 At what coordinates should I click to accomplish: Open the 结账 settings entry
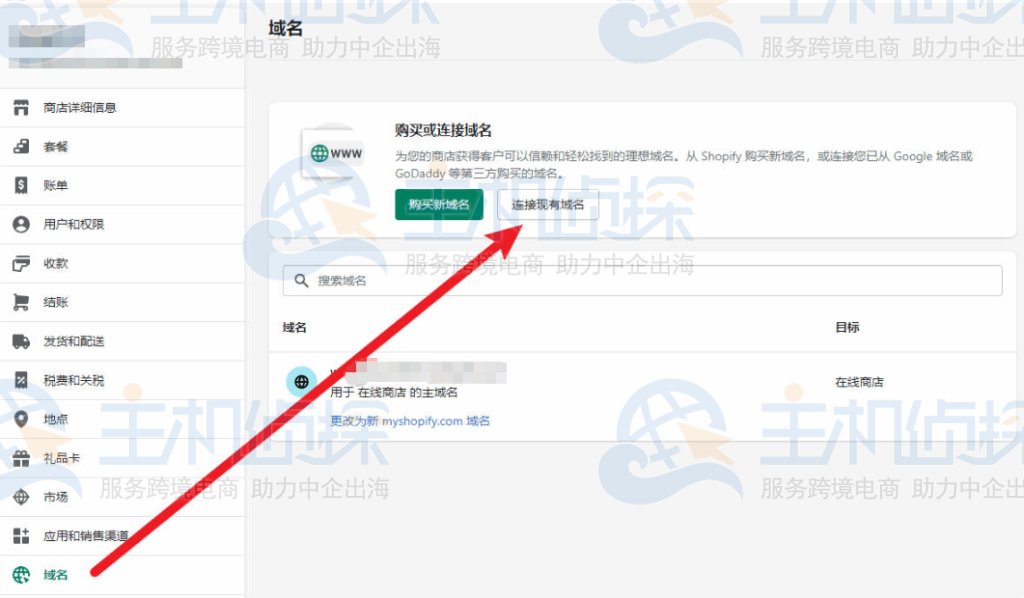60,302
